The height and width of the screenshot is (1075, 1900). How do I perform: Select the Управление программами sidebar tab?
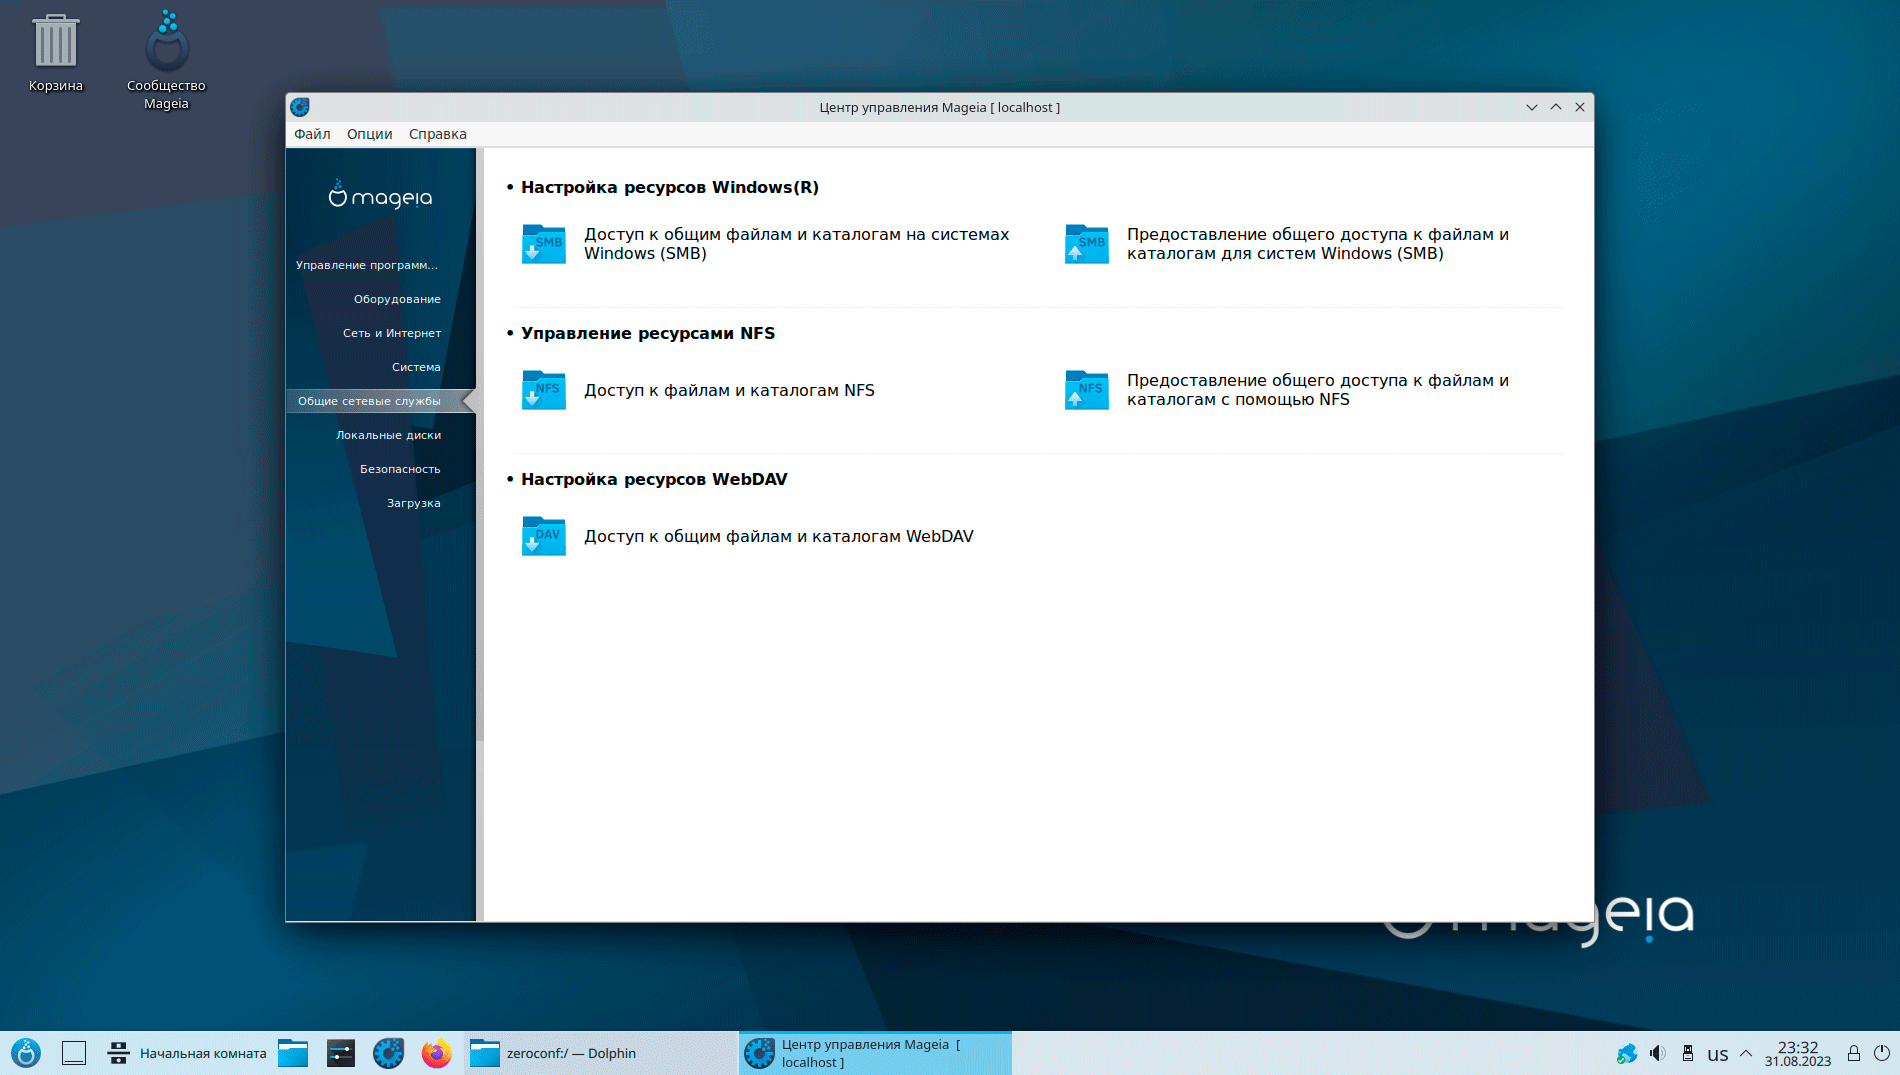tap(380, 265)
